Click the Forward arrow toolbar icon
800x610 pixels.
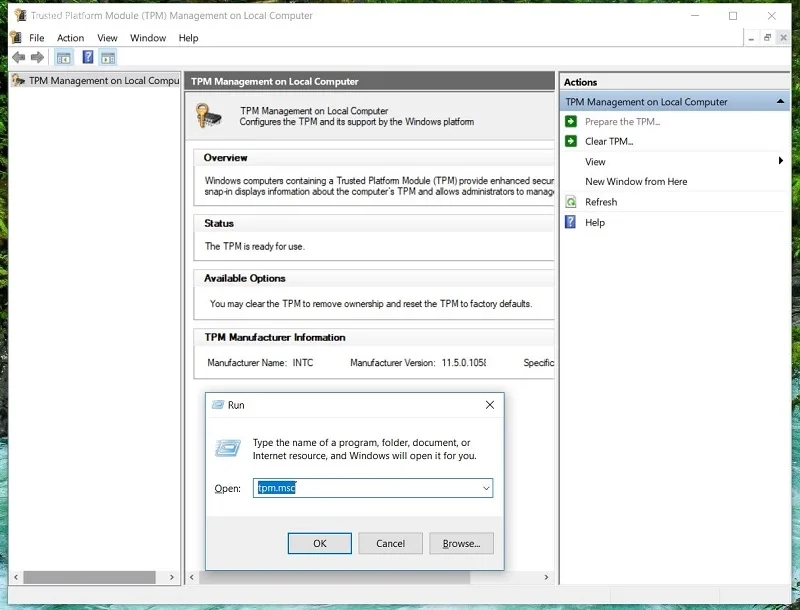pos(37,57)
